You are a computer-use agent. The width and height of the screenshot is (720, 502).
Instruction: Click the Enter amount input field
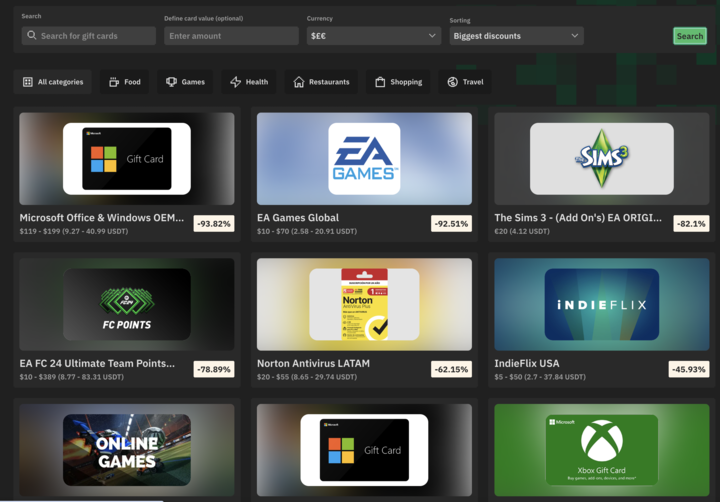click(x=231, y=36)
